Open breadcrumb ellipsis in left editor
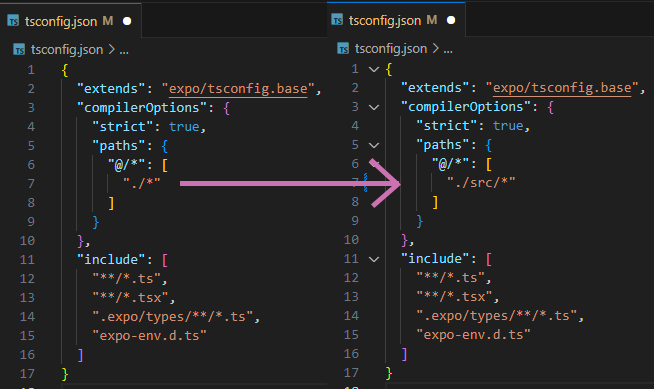Image resolution: width=654 pixels, height=389 pixels. coord(124,50)
